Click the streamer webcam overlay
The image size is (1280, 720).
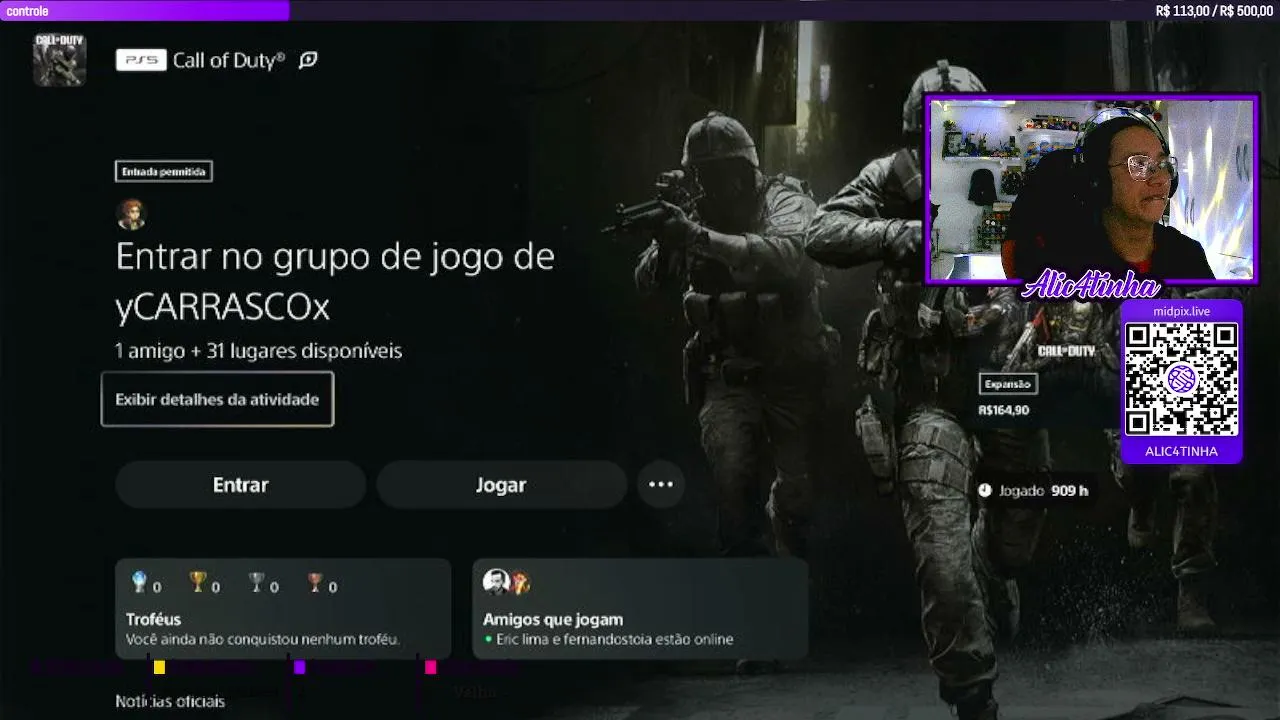click(x=1092, y=190)
